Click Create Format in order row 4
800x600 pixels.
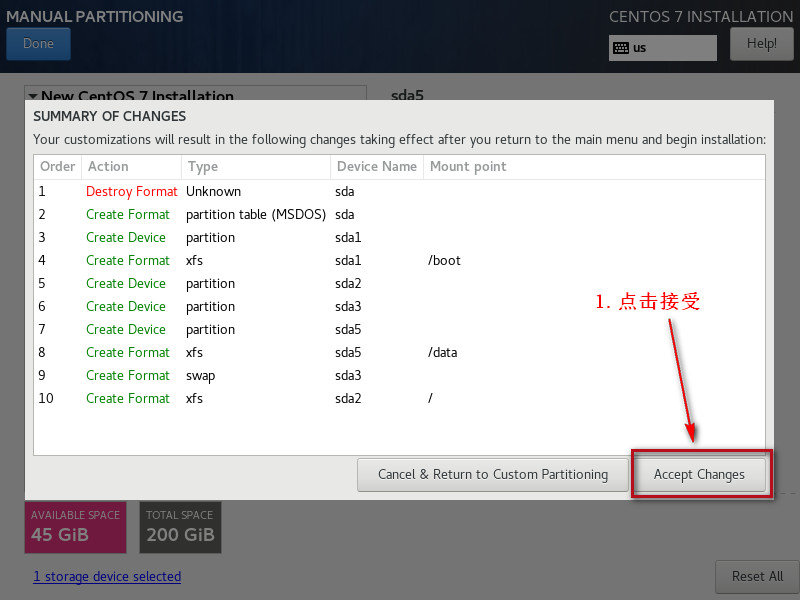128,260
